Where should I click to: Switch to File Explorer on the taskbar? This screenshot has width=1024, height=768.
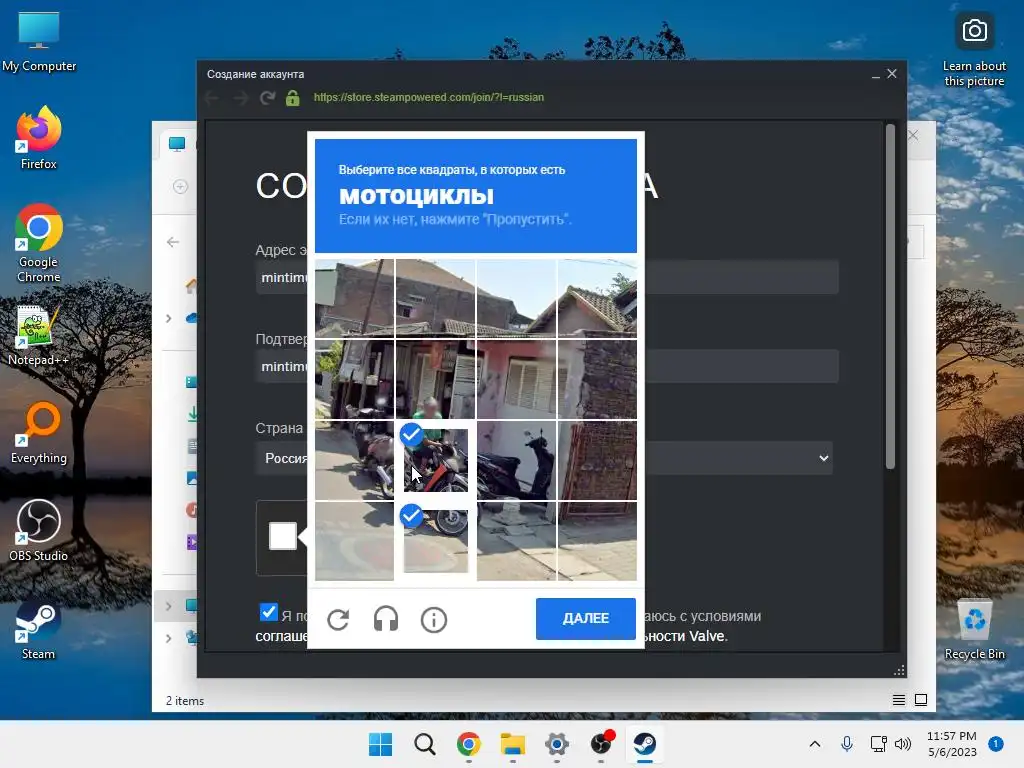[x=513, y=744]
